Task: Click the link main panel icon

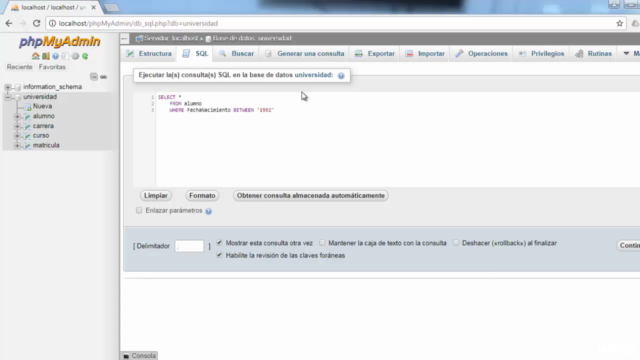Action: (x=104, y=77)
